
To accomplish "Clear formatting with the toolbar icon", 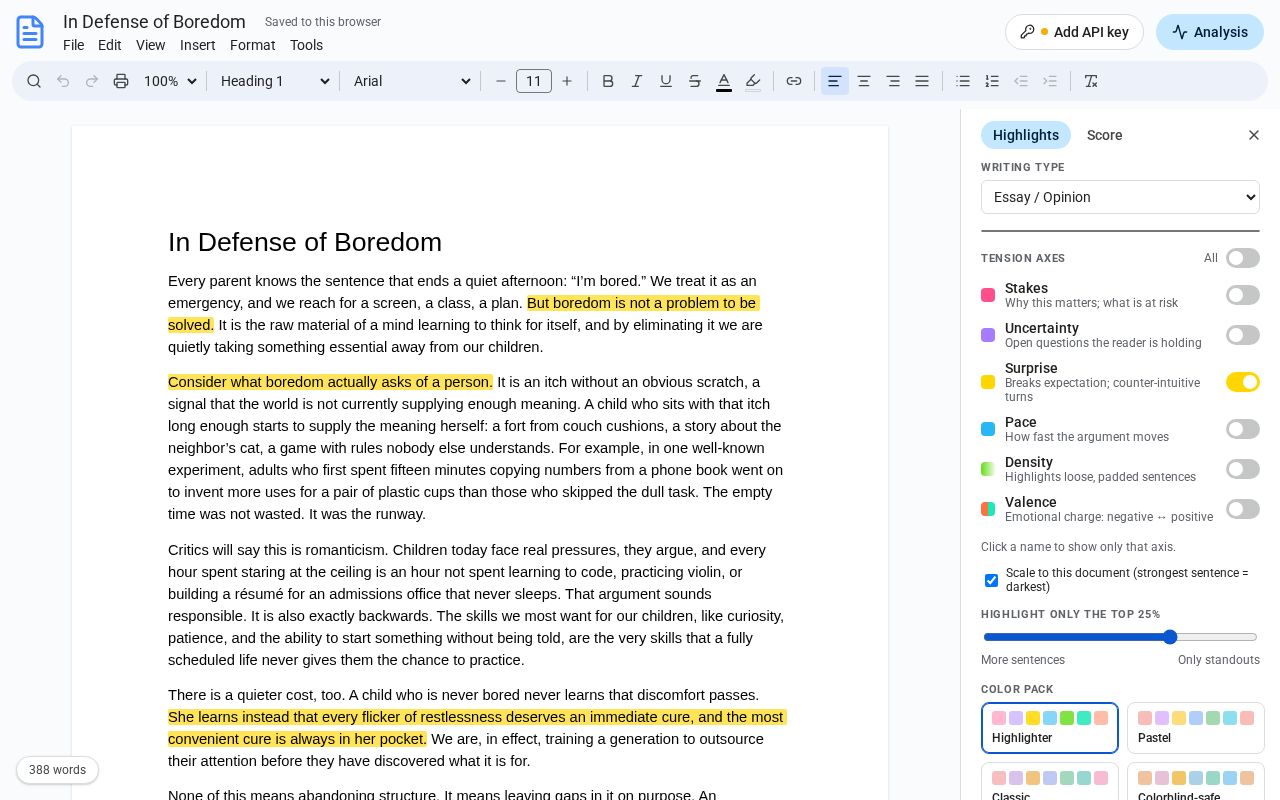I will (1091, 81).
